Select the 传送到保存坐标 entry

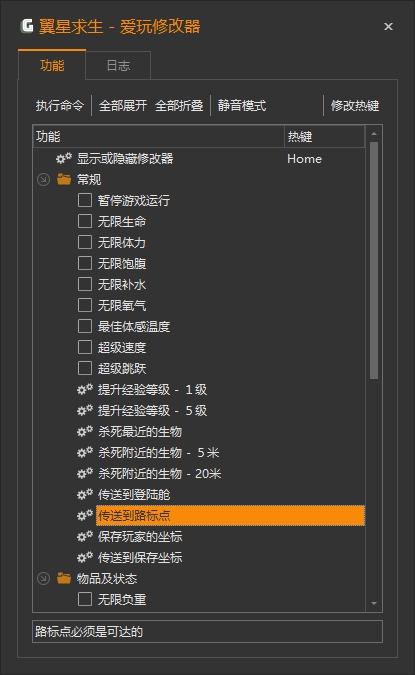pos(140,557)
